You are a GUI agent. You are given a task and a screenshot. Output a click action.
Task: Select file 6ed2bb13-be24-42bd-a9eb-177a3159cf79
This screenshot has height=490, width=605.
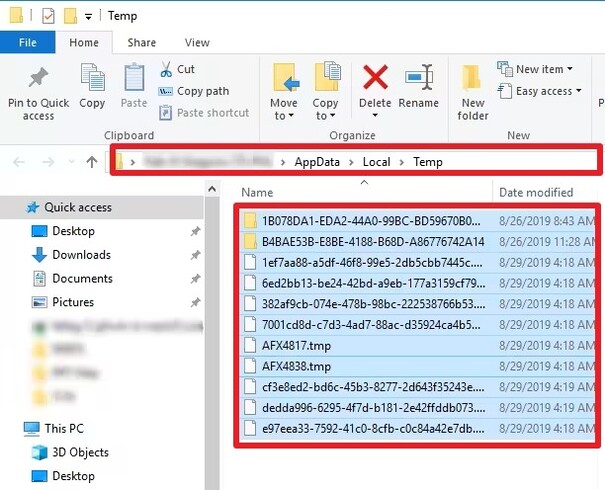[417, 283]
